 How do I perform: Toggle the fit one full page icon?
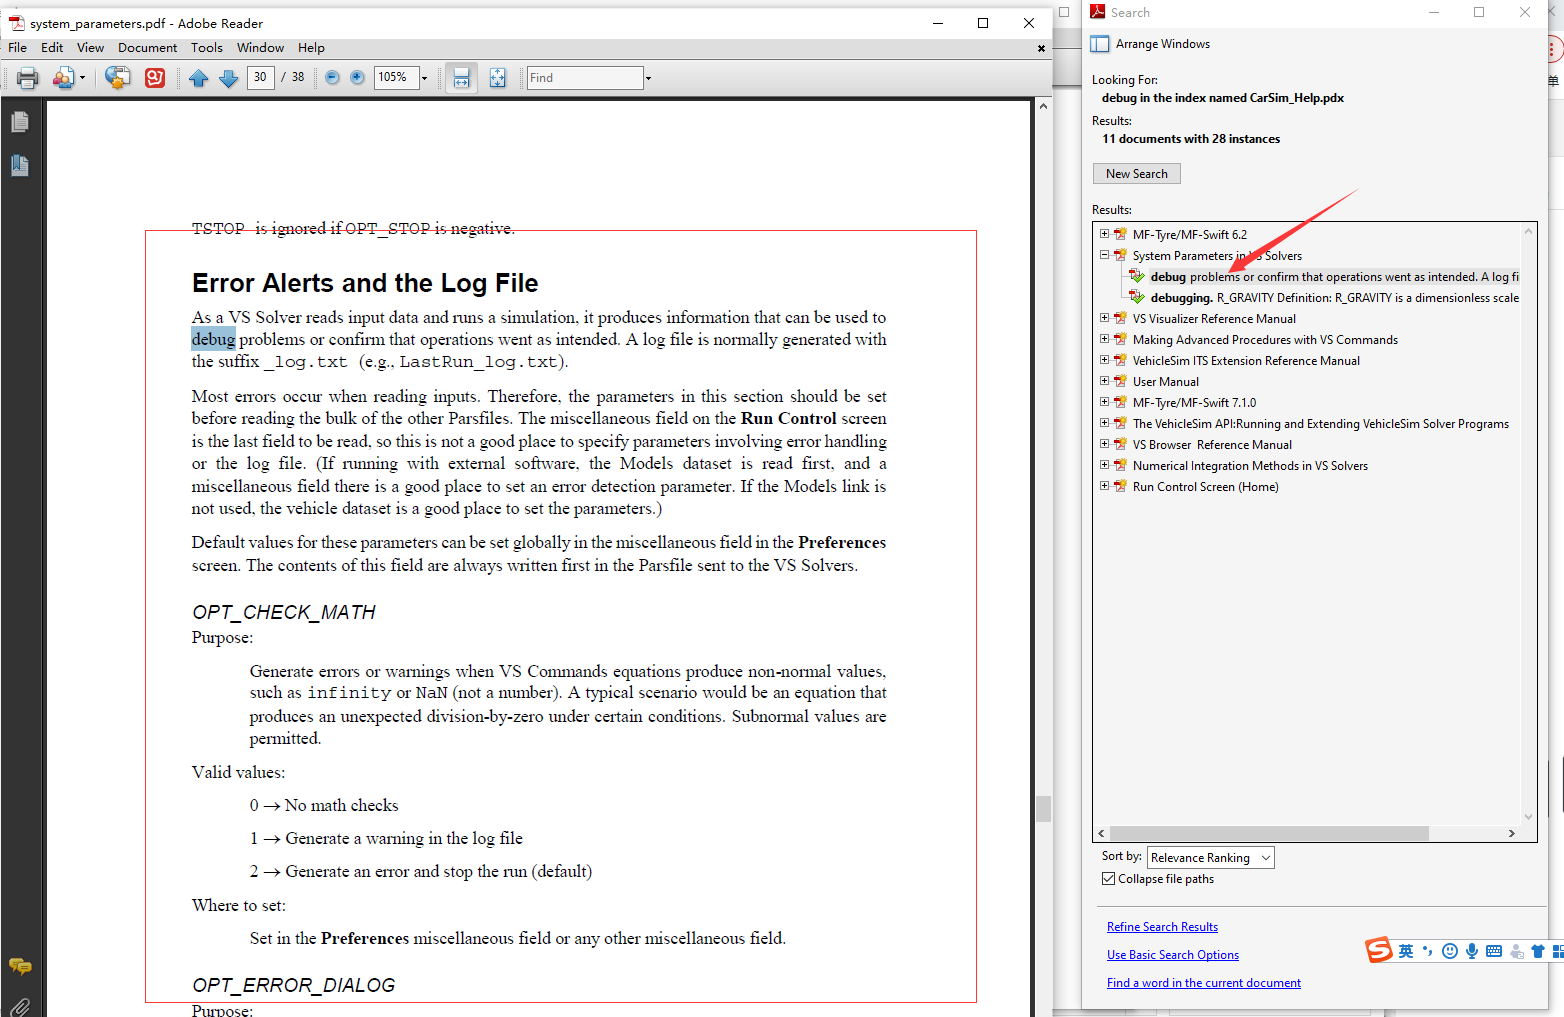click(497, 78)
